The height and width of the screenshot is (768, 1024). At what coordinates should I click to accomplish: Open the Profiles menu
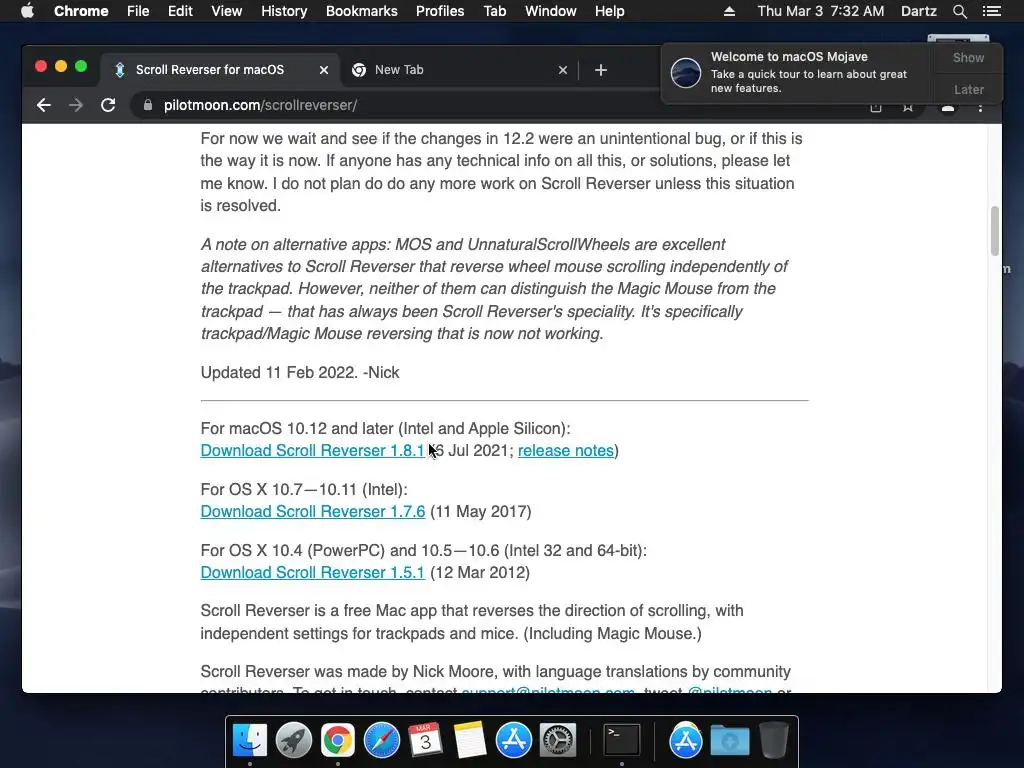(x=440, y=11)
